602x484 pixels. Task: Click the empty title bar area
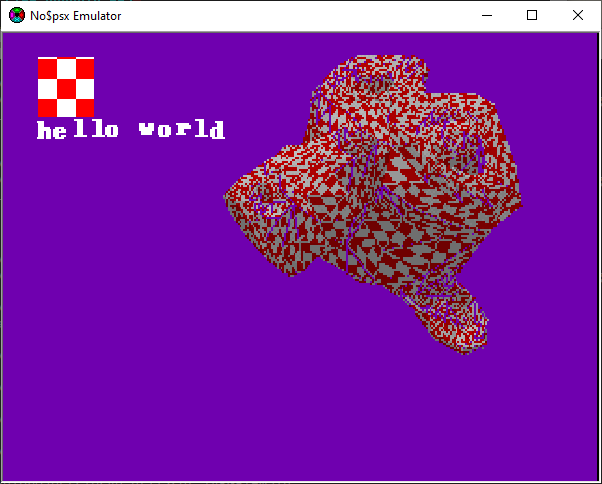coord(300,15)
